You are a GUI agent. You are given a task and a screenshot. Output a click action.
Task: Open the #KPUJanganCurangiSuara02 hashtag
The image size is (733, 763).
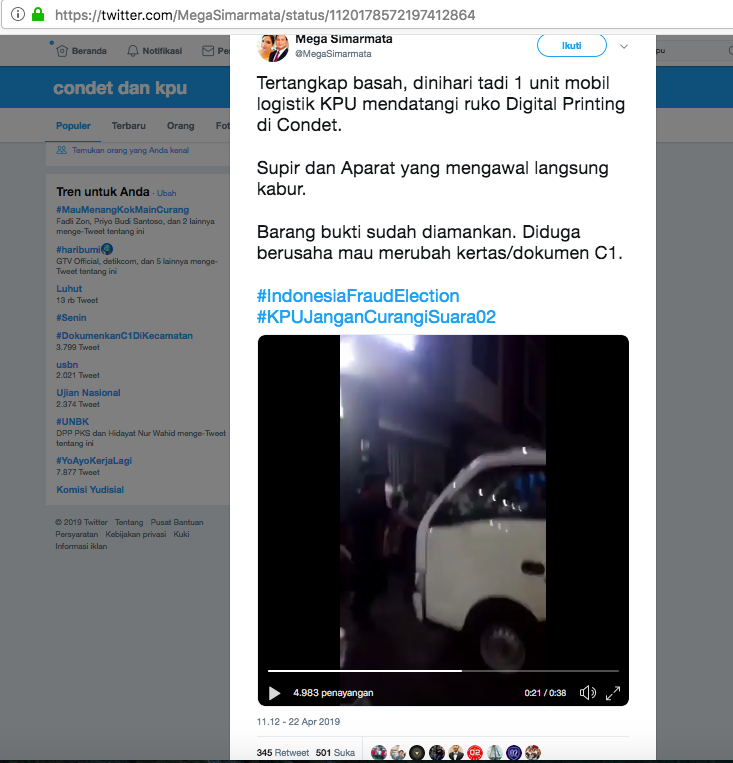[376, 317]
